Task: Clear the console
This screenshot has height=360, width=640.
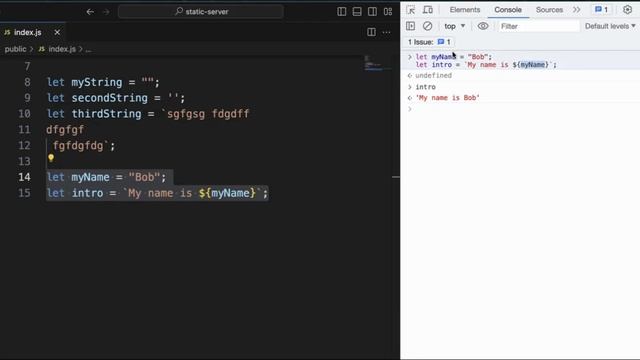Action: coord(427,26)
